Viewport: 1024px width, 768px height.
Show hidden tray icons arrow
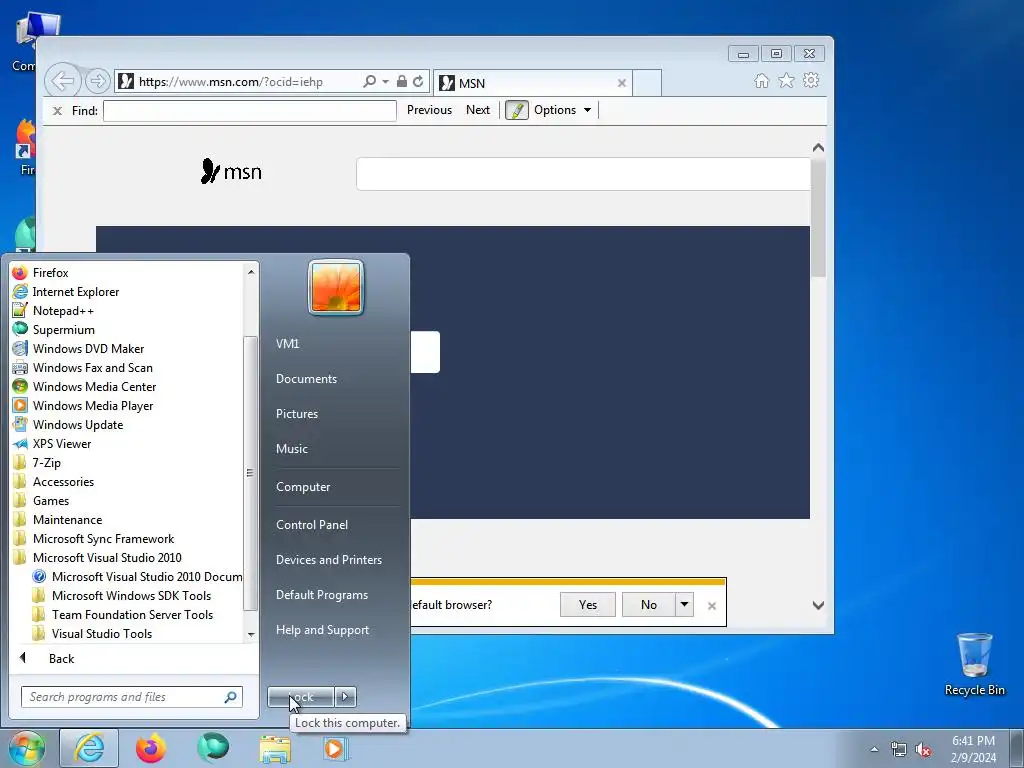(874, 750)
